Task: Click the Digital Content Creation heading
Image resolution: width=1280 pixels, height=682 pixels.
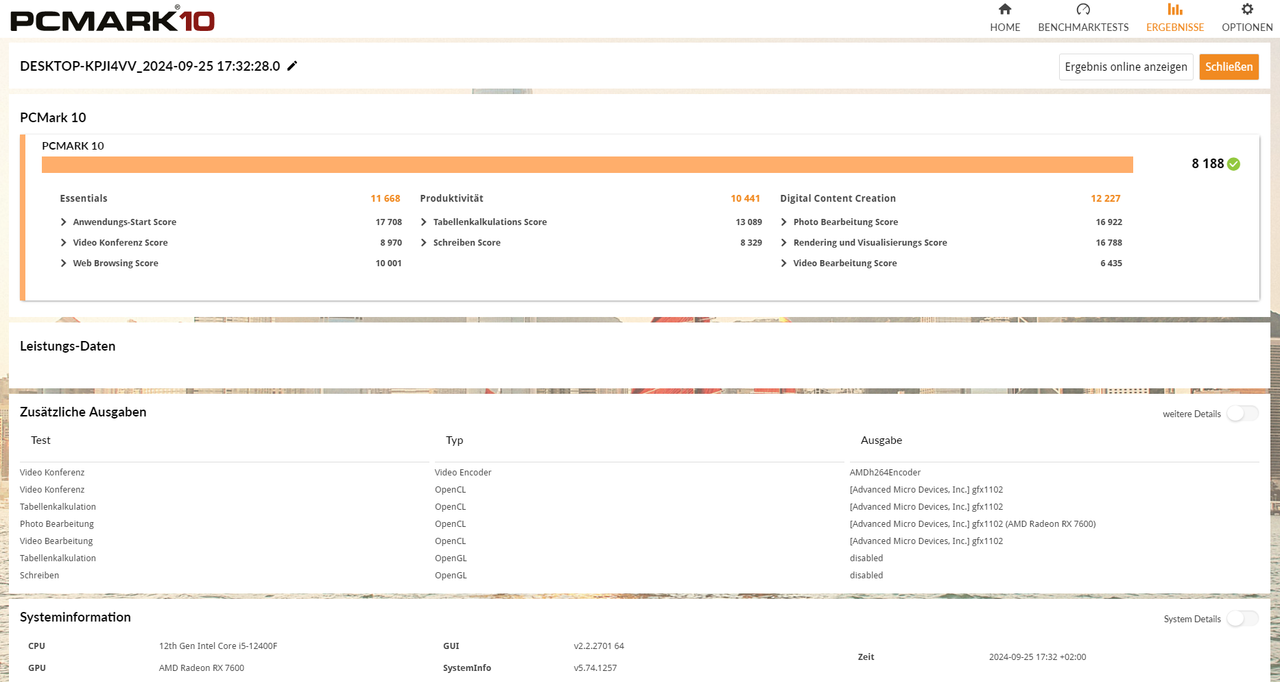Action: click(x=838, y=198)
